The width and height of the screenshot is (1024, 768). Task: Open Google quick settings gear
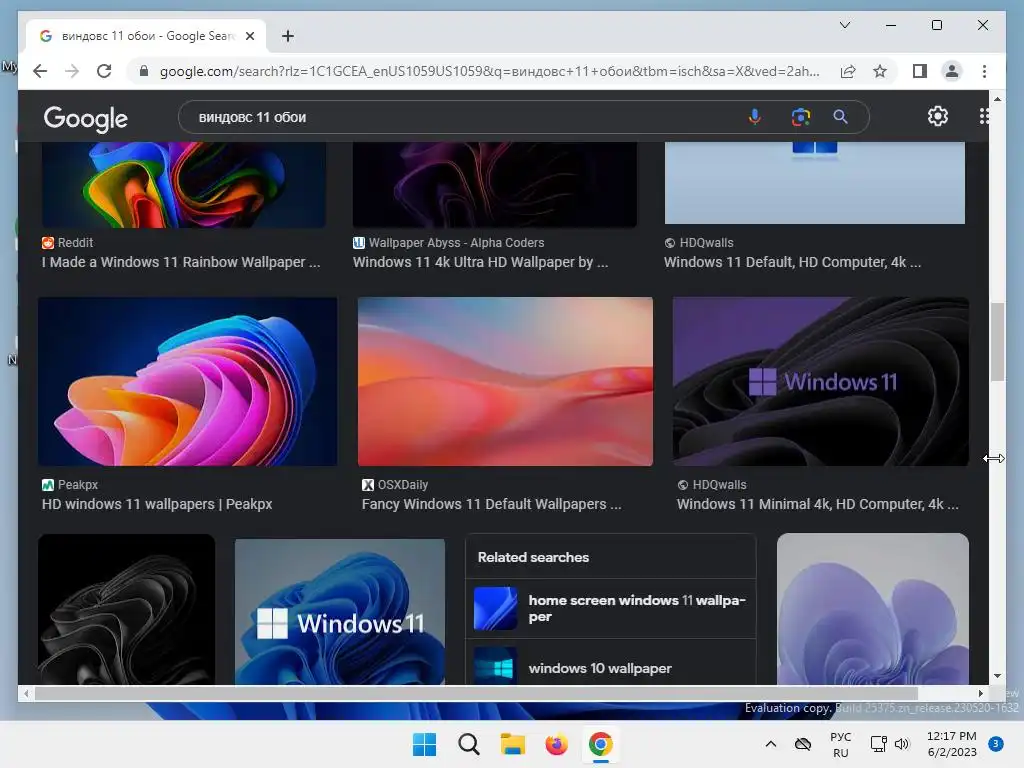tap(938, 116)
